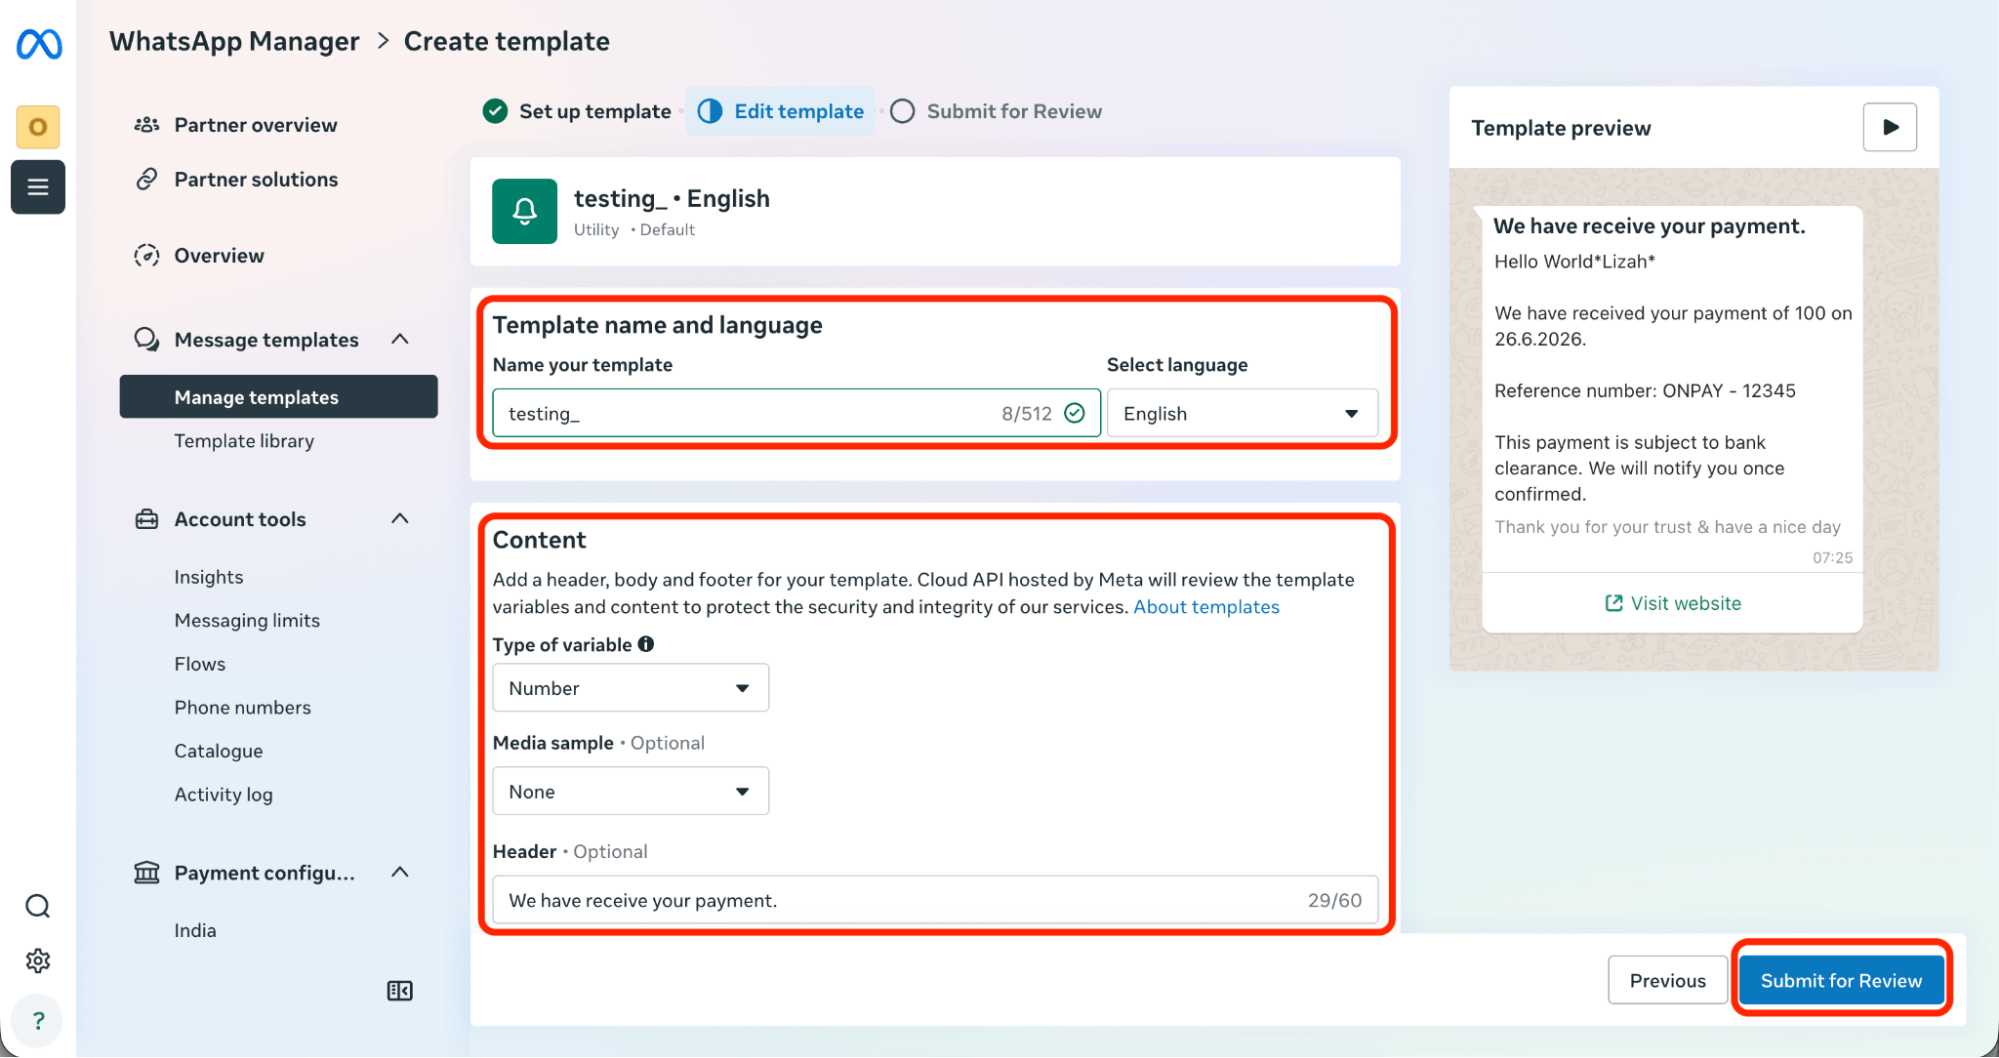
Task: Click the Account tools briefcase icon
Action: pos(147,519)
